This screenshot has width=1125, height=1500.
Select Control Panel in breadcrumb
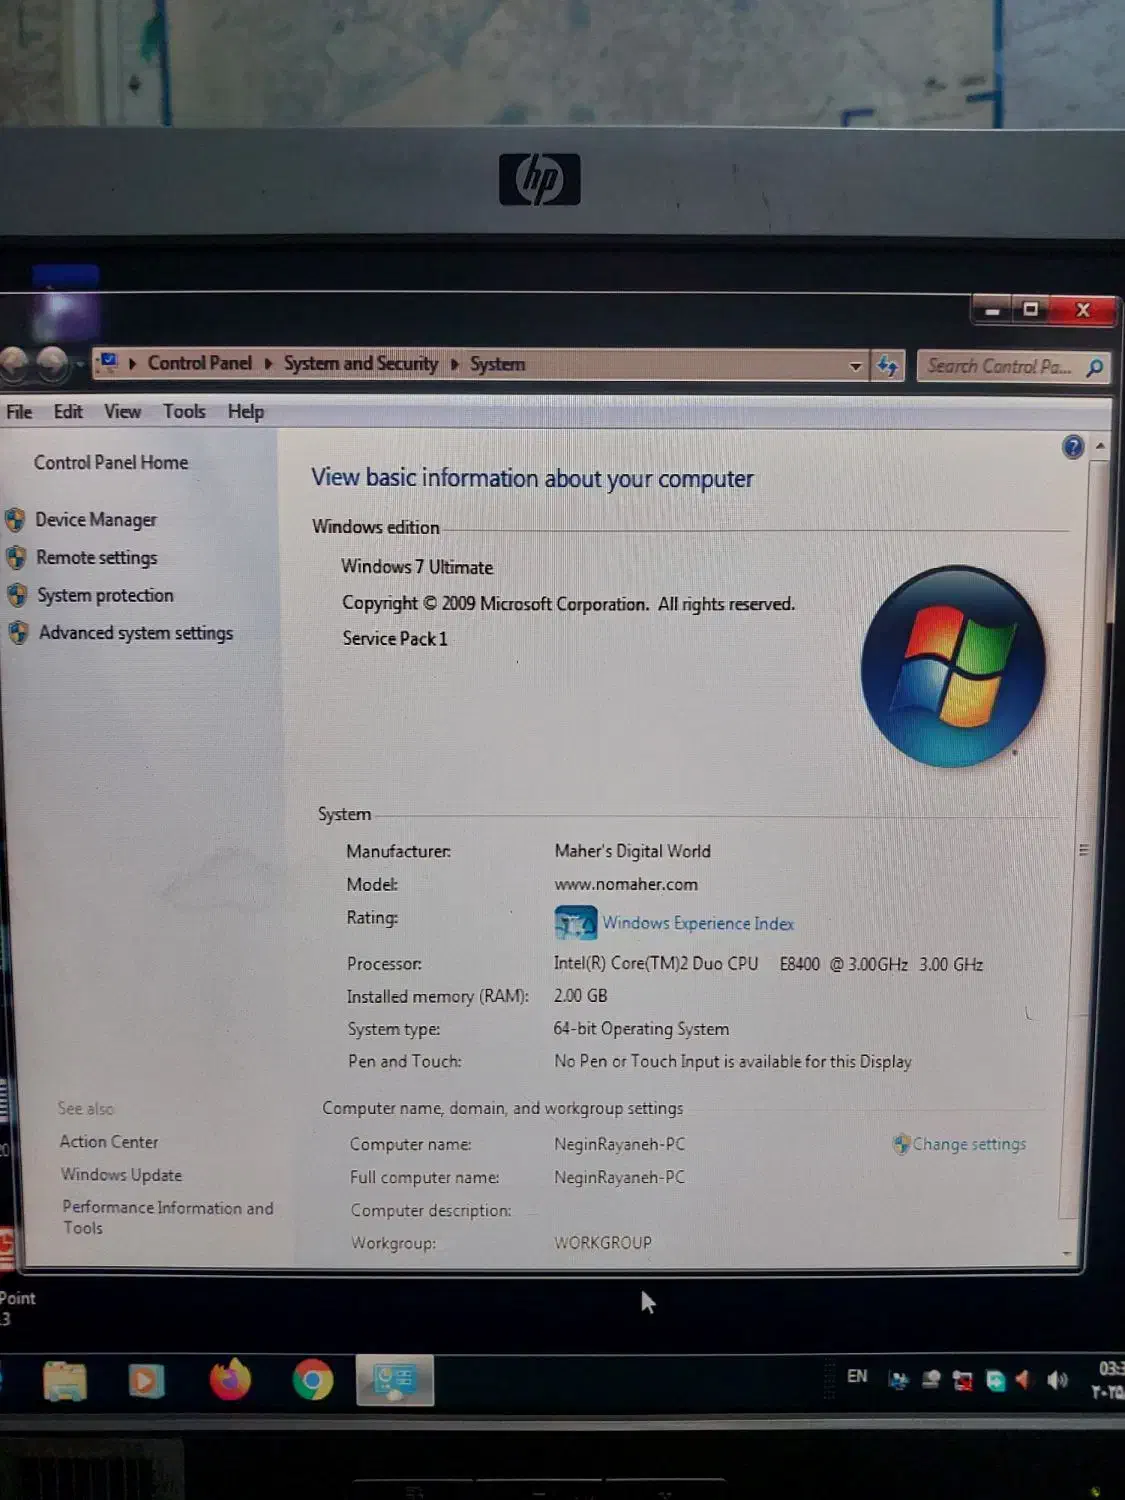[200, 363]
